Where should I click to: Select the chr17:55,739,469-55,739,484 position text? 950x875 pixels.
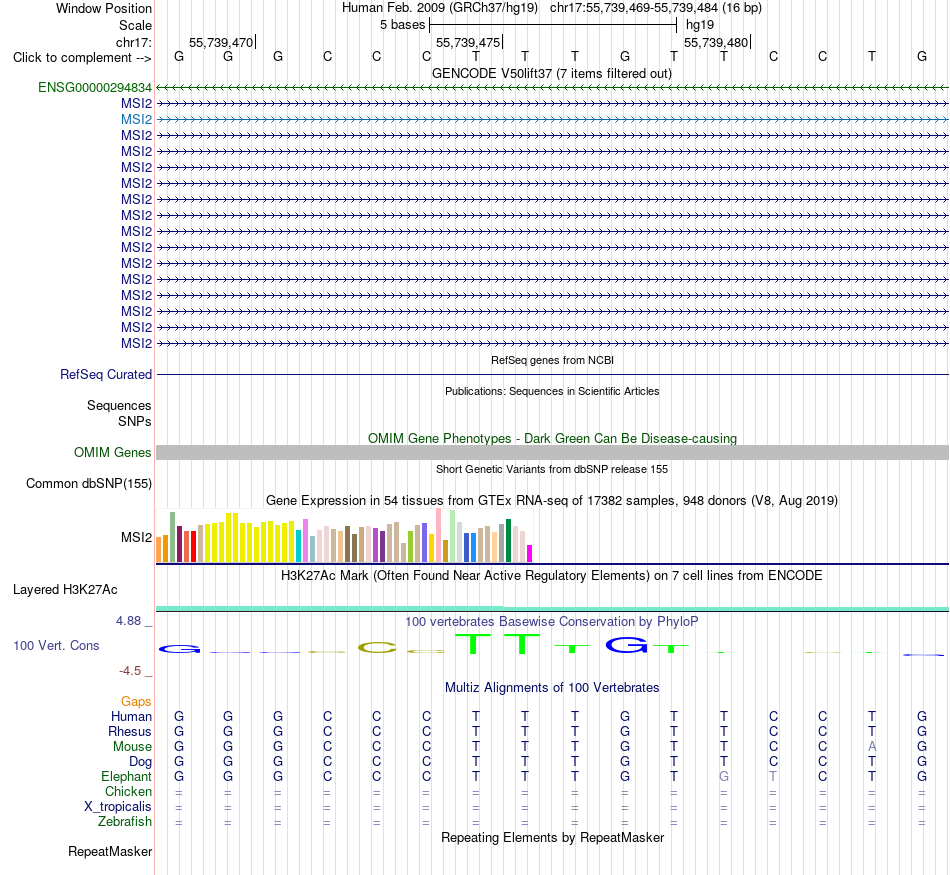coord(656,8)
